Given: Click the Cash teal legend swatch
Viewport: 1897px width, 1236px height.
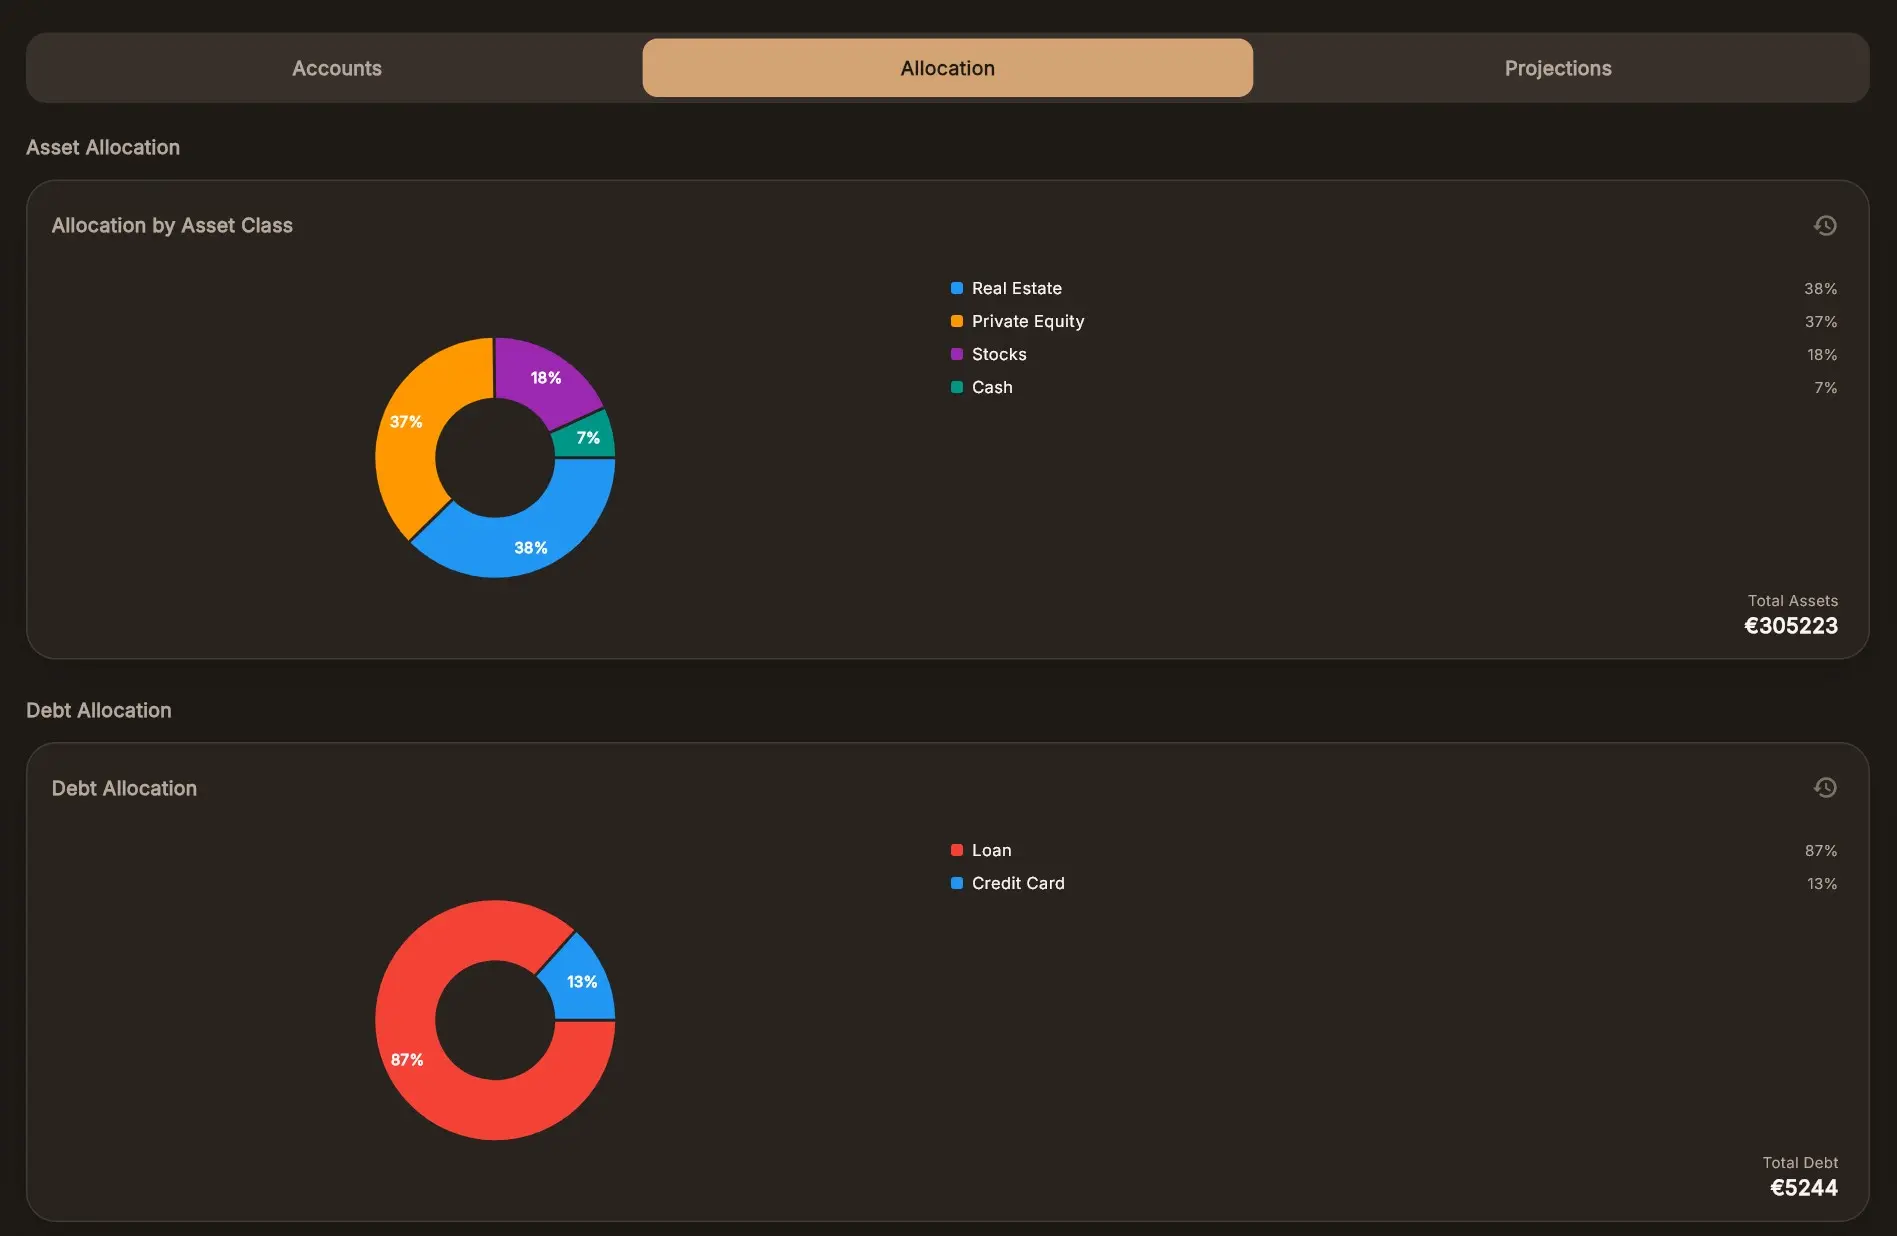Looking at the screenshot, I should click(x=957, y=387).
